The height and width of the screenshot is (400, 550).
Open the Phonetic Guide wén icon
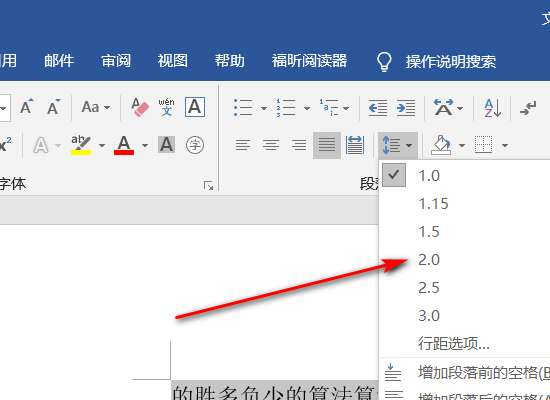pos(166,107)
